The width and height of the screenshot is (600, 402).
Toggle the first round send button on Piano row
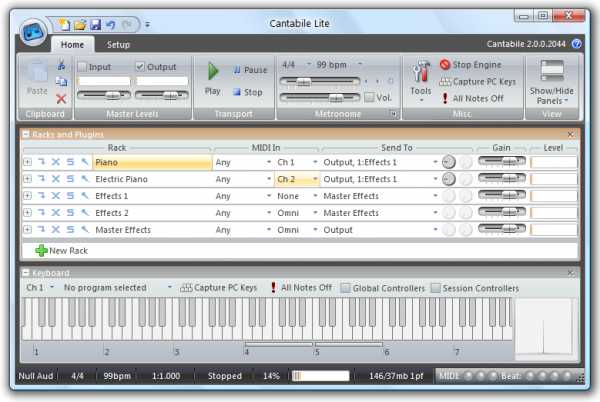coord(448,162)
